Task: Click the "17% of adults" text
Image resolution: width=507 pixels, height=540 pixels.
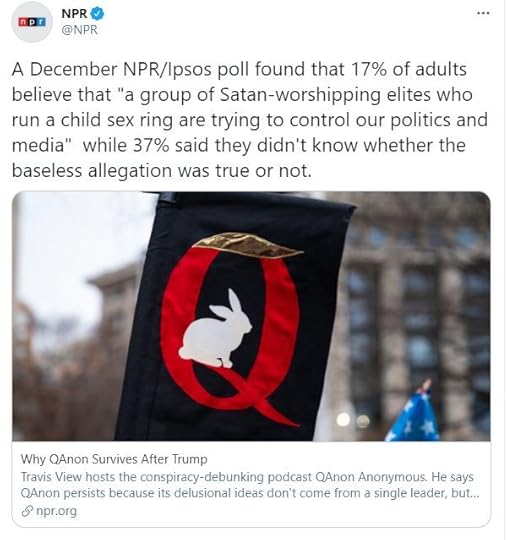Action: (409, 69)
